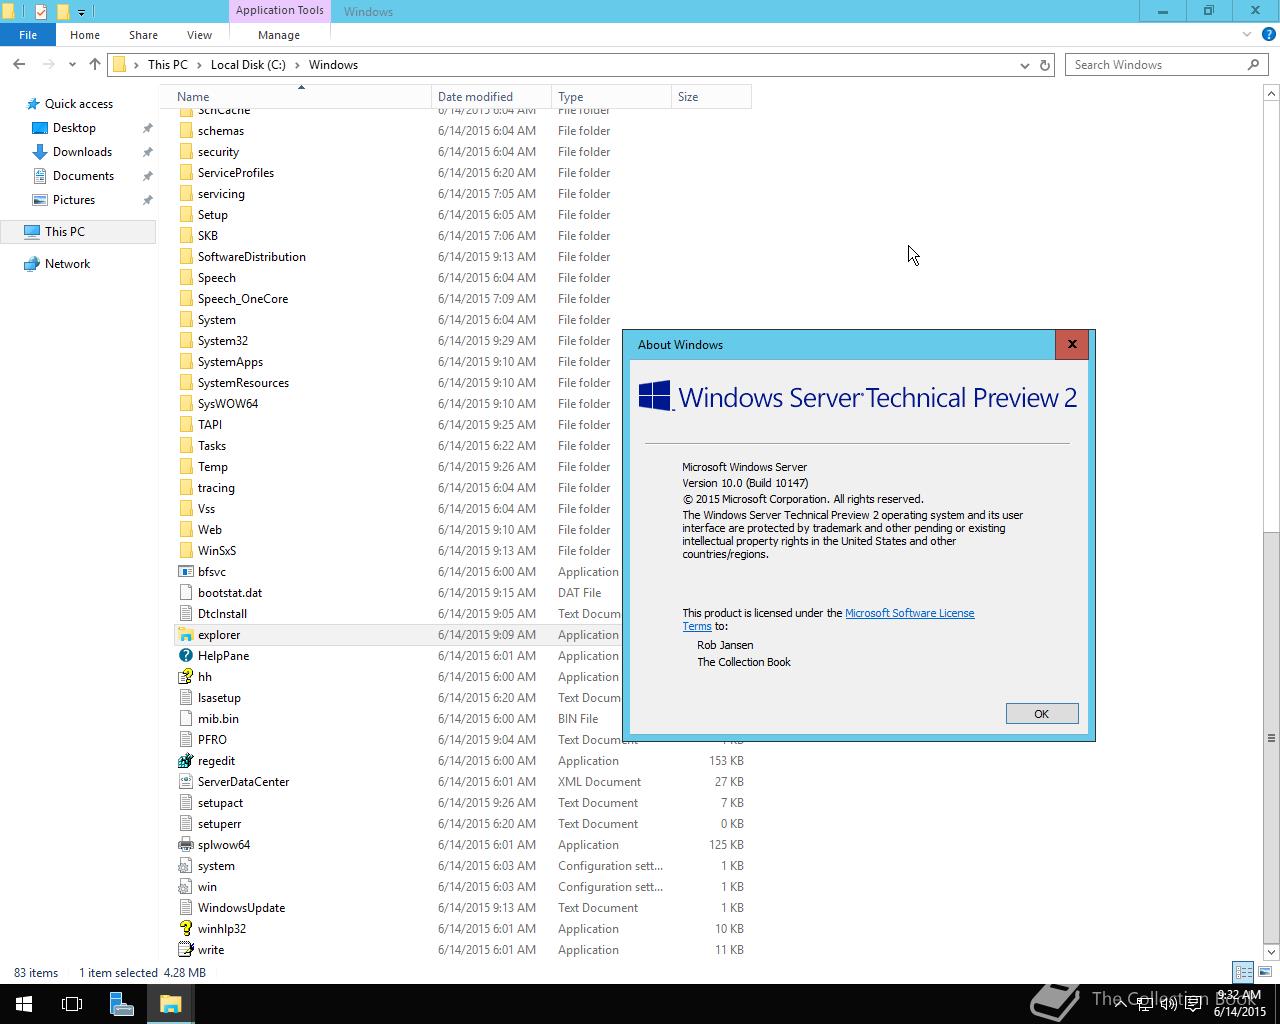Switch to Large icons view button
Screen dimensions: 1280x1024
[1265, 972]
